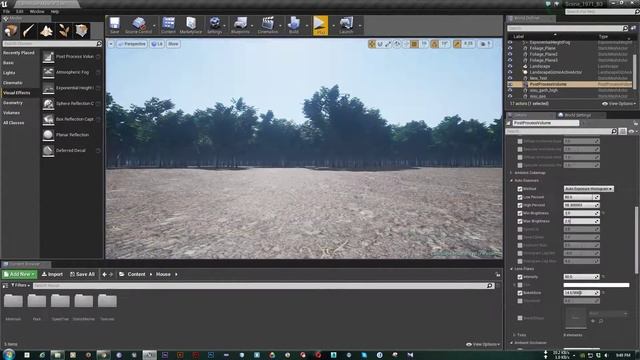Screen dimensions: 640x360
Task: Select the Place mode icon
Action: coord(11,31)
